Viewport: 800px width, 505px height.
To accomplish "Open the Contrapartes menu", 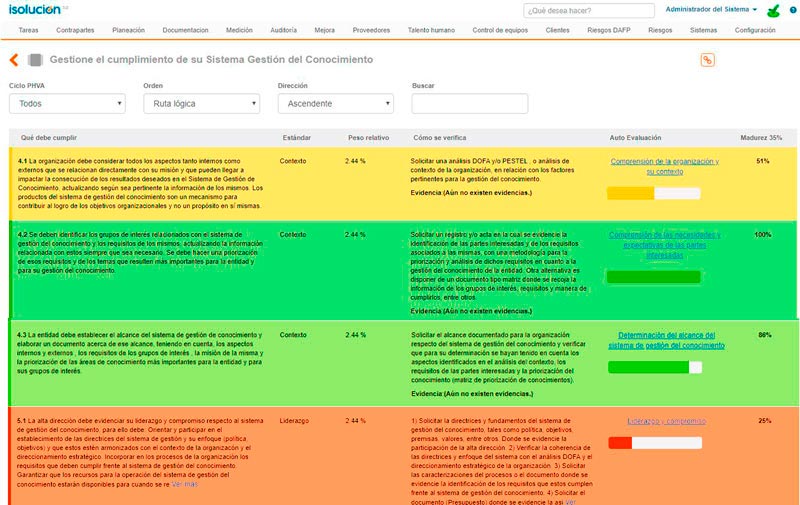I will (x=75, y=30).
